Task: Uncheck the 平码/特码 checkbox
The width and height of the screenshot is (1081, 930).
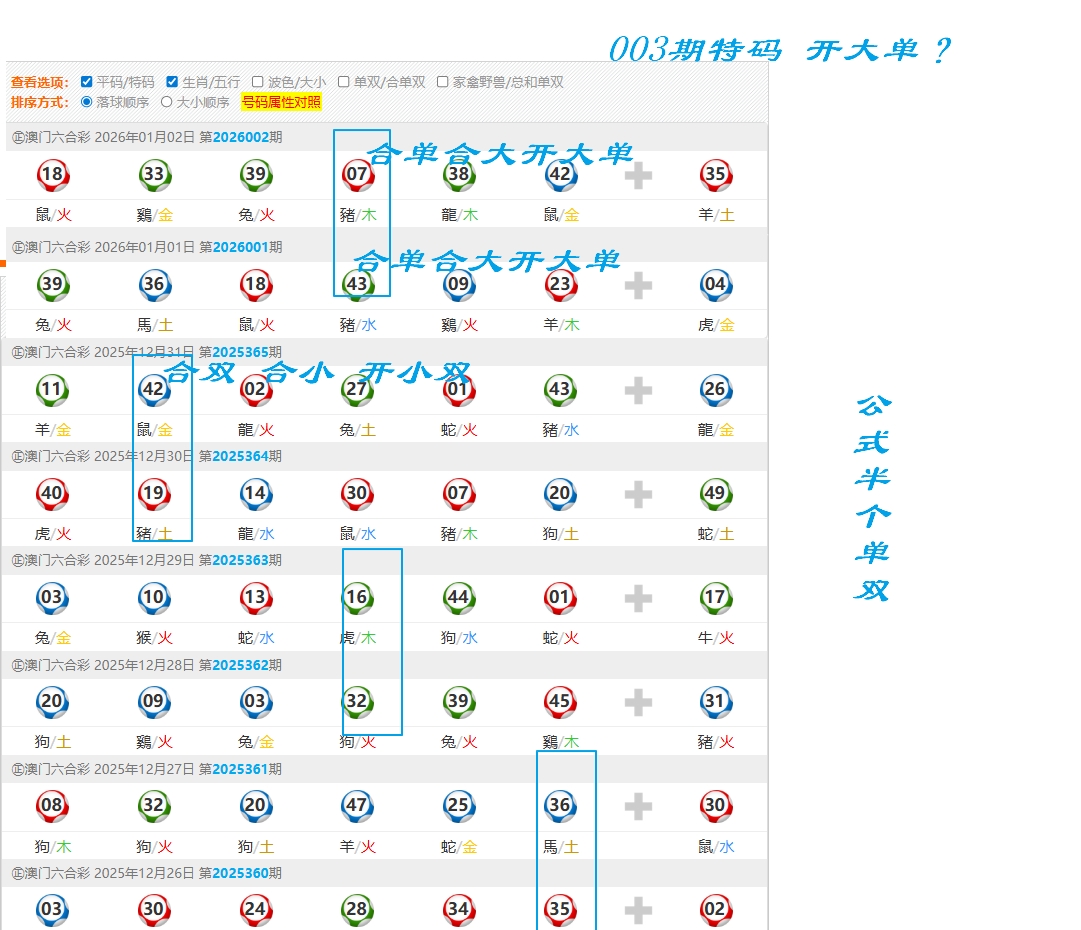Action: point(87,82)
